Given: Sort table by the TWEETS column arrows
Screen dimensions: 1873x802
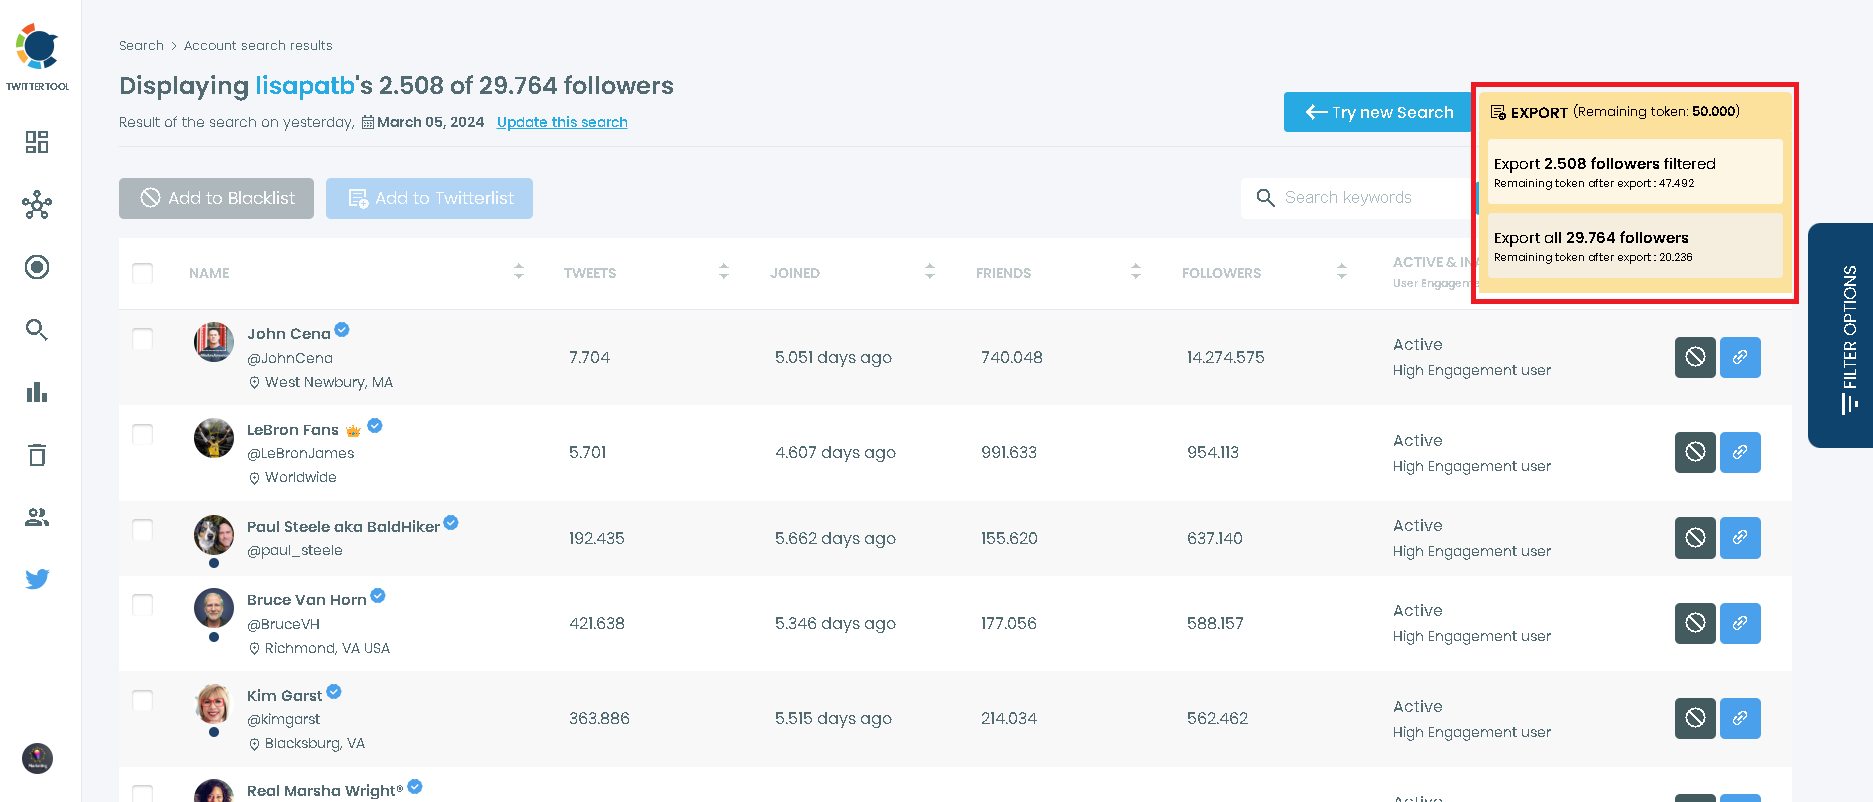Looking at the screenshot, I should pyautogui.click(x=724, y=271).
